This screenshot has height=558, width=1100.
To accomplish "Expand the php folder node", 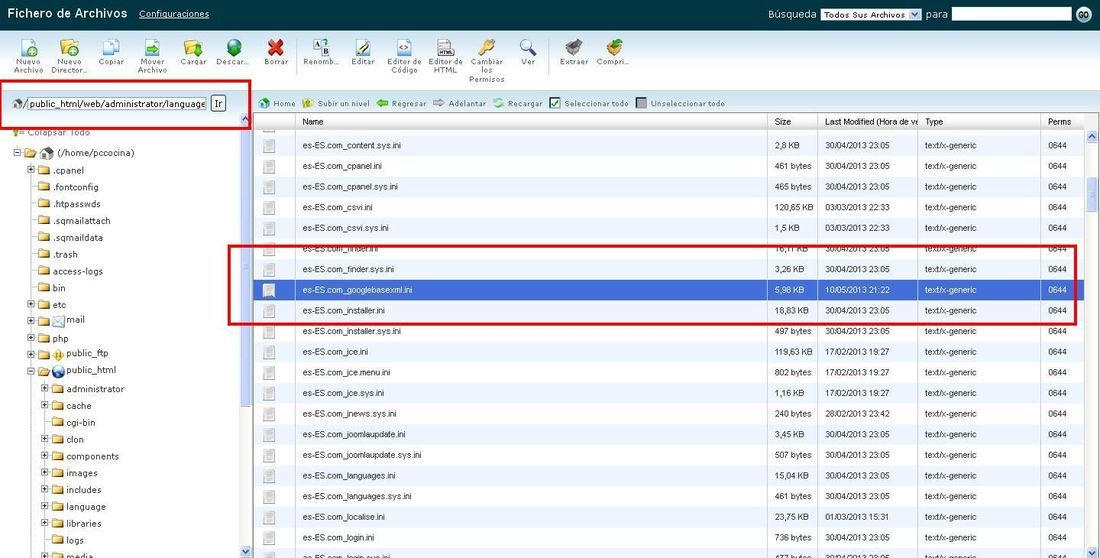I will [31, 338].
